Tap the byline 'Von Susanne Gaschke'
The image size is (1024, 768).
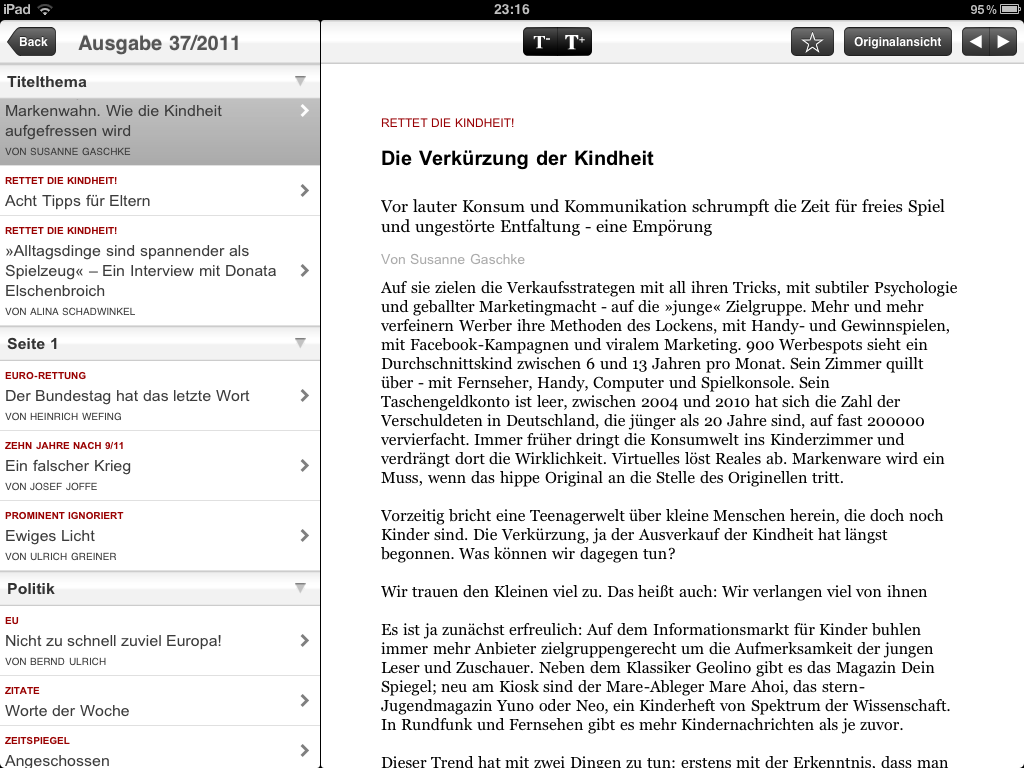click(453, 259)
